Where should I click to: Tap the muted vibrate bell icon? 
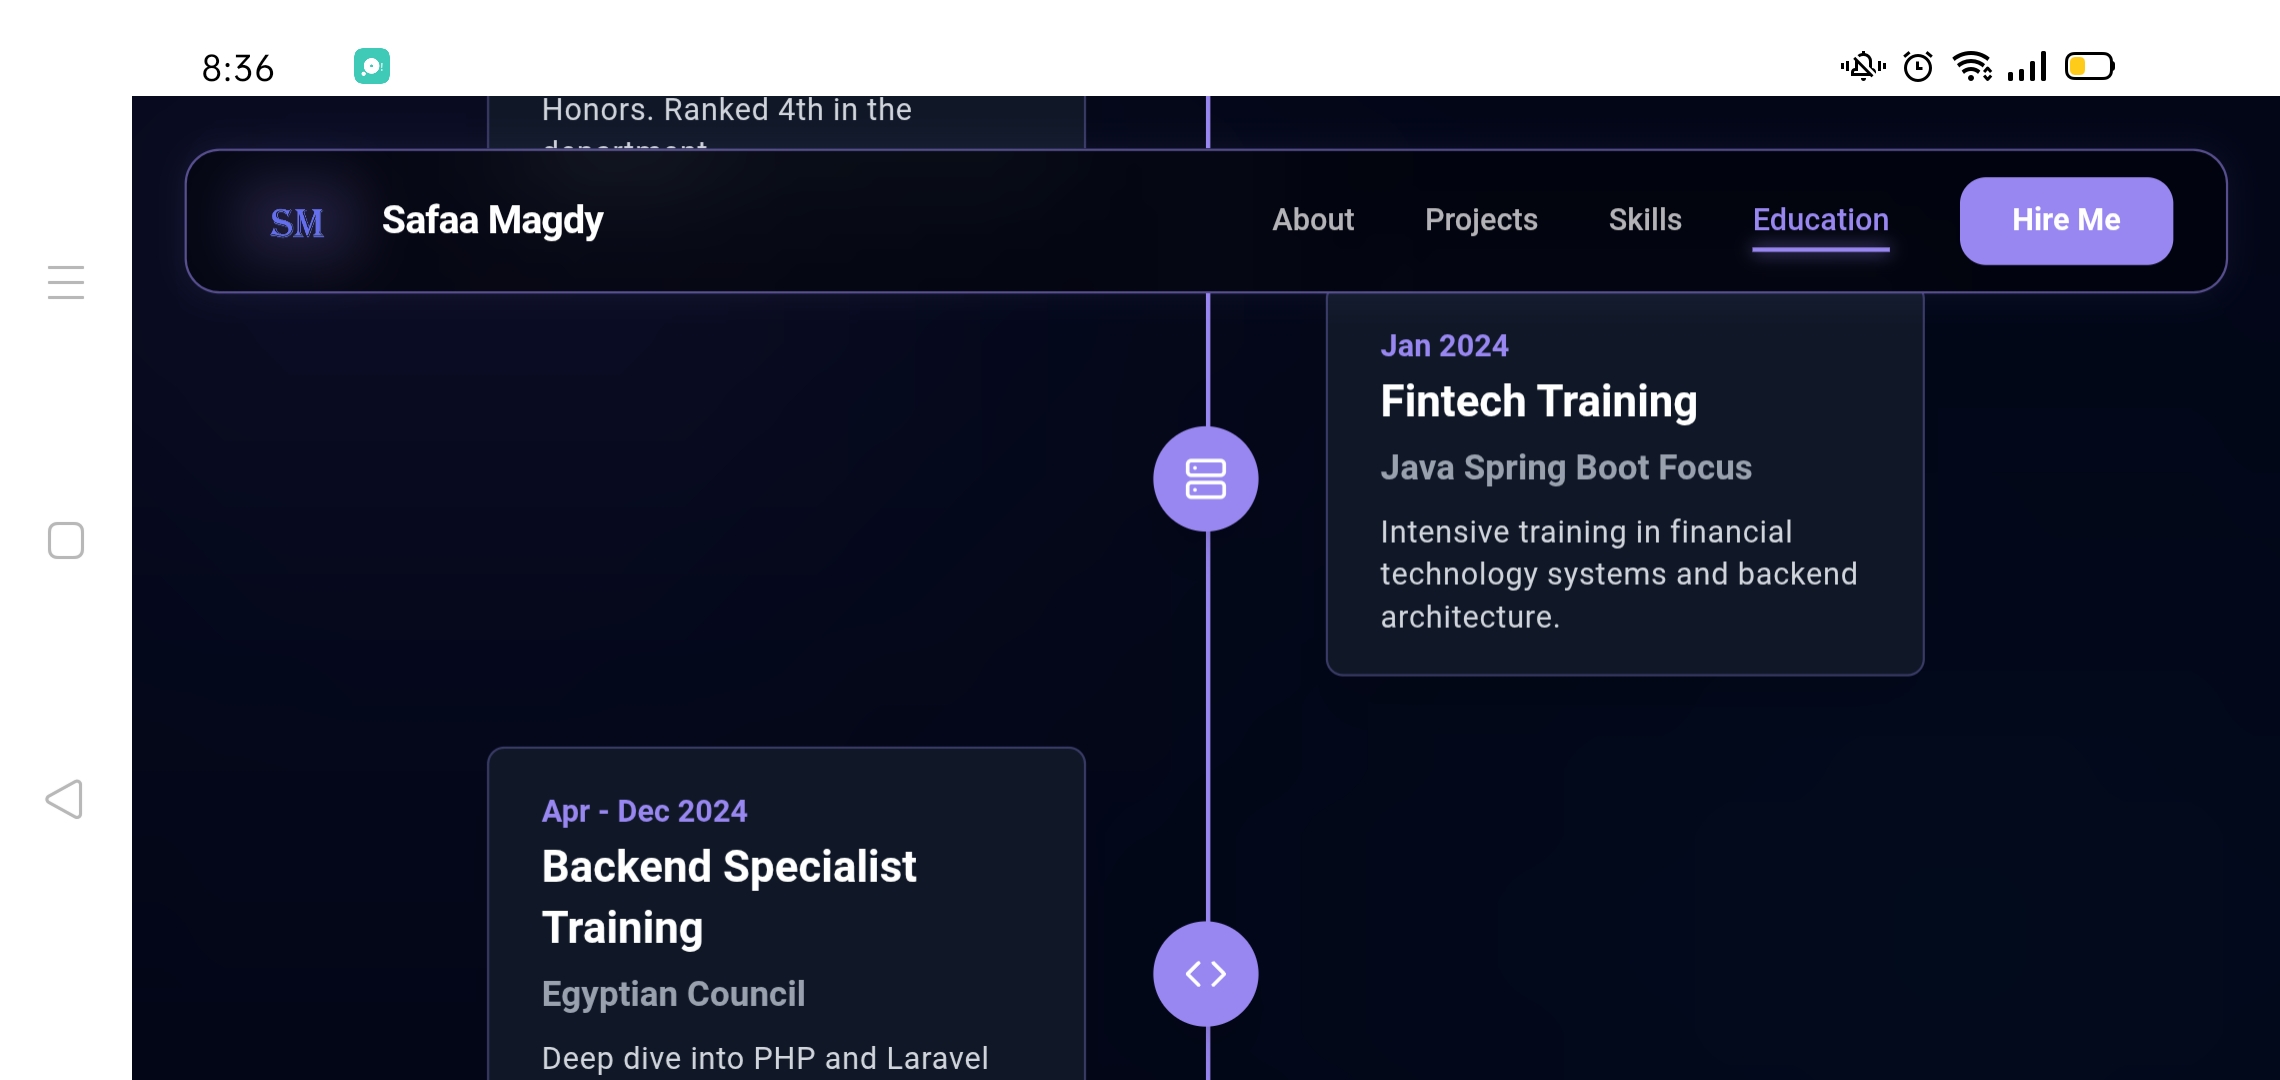(1862, 67)
